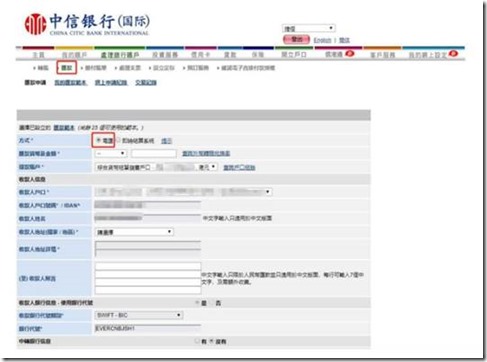The height and width of the screenshot is (362, 487).
Task: Select the 處理支票 submenu item
Action: pos(130,68)
